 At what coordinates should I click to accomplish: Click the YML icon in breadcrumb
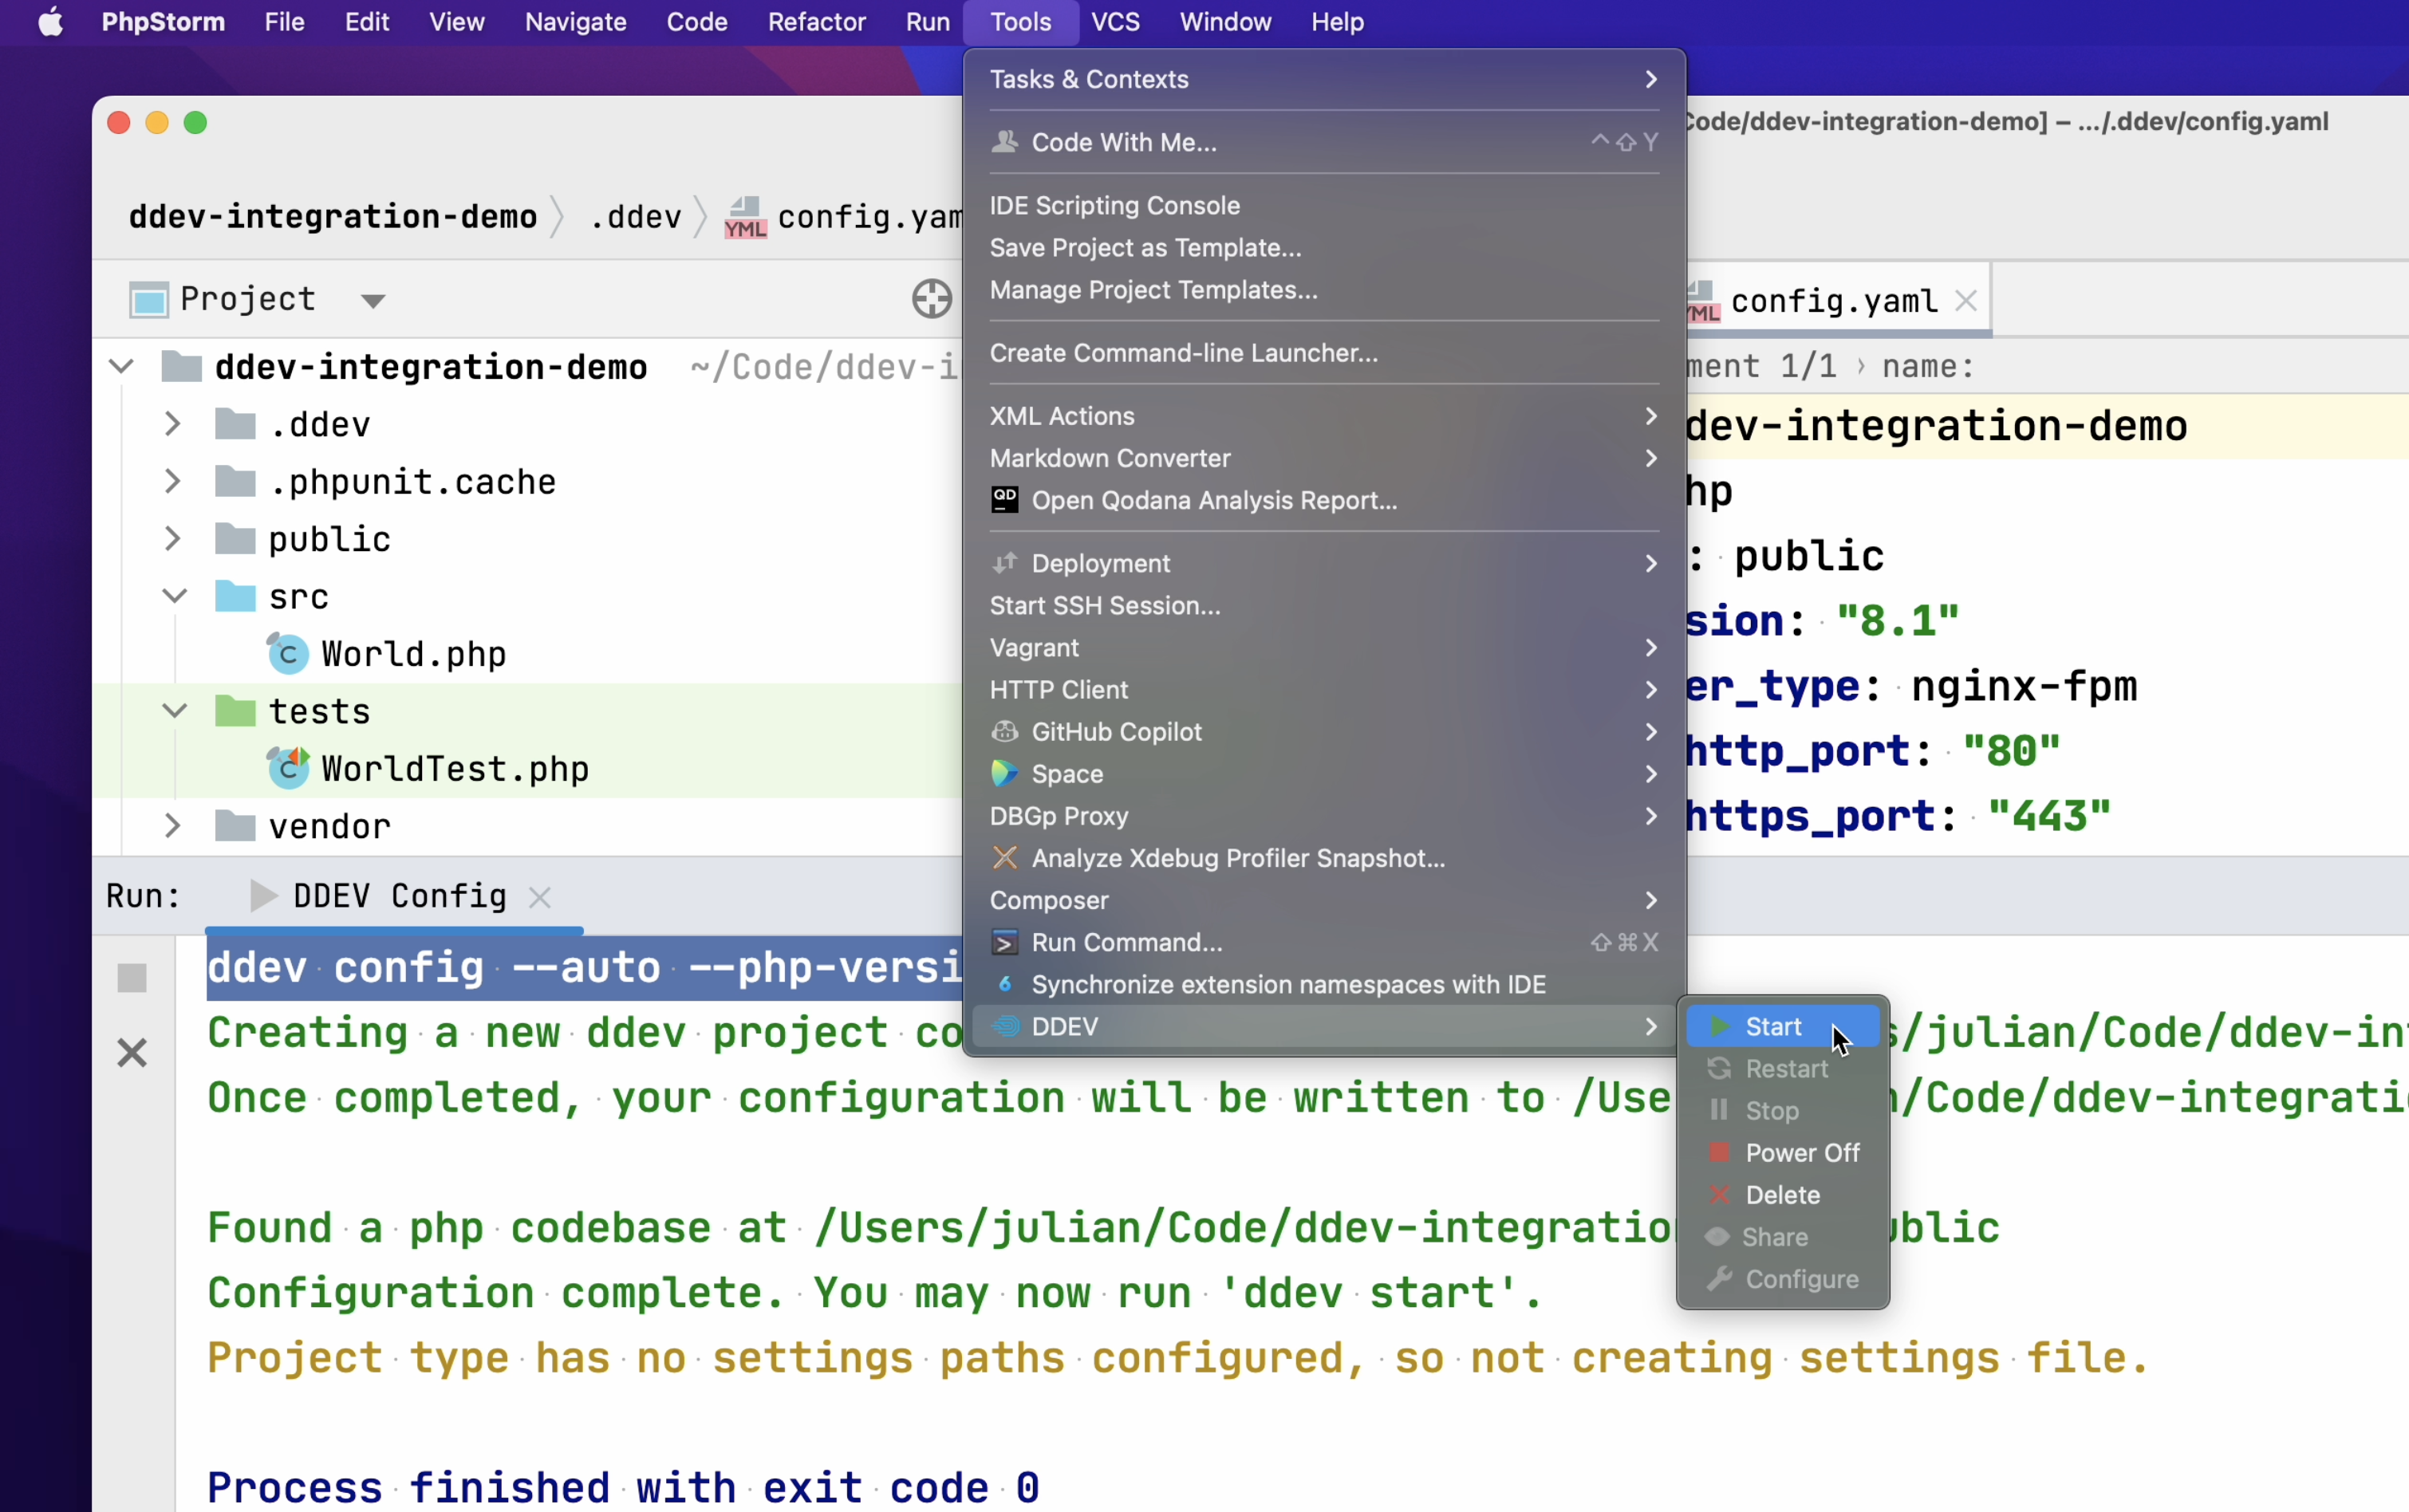[x=745, y=217]
